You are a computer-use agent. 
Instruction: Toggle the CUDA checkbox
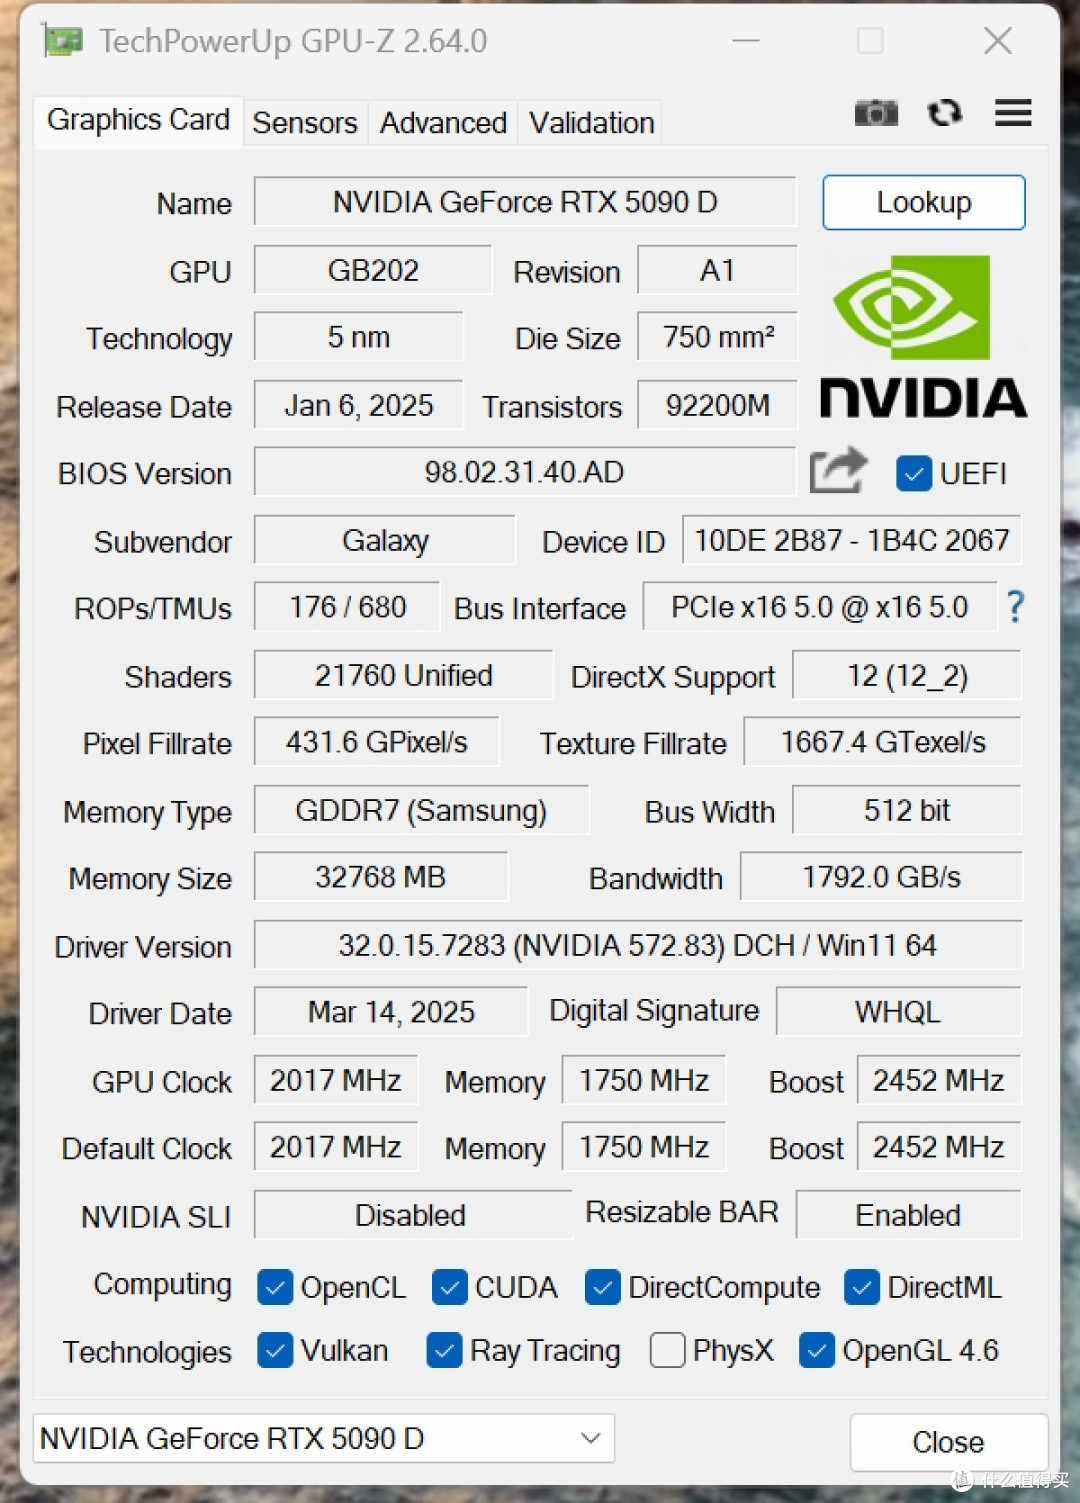(450, 1287)
